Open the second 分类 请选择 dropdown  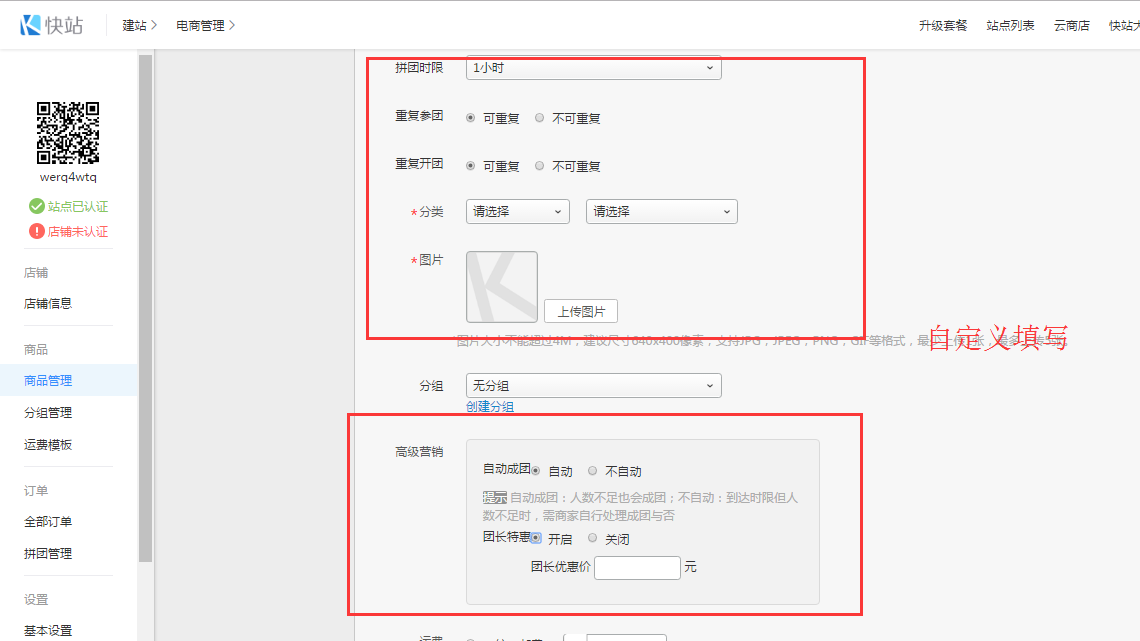(661, 212)
